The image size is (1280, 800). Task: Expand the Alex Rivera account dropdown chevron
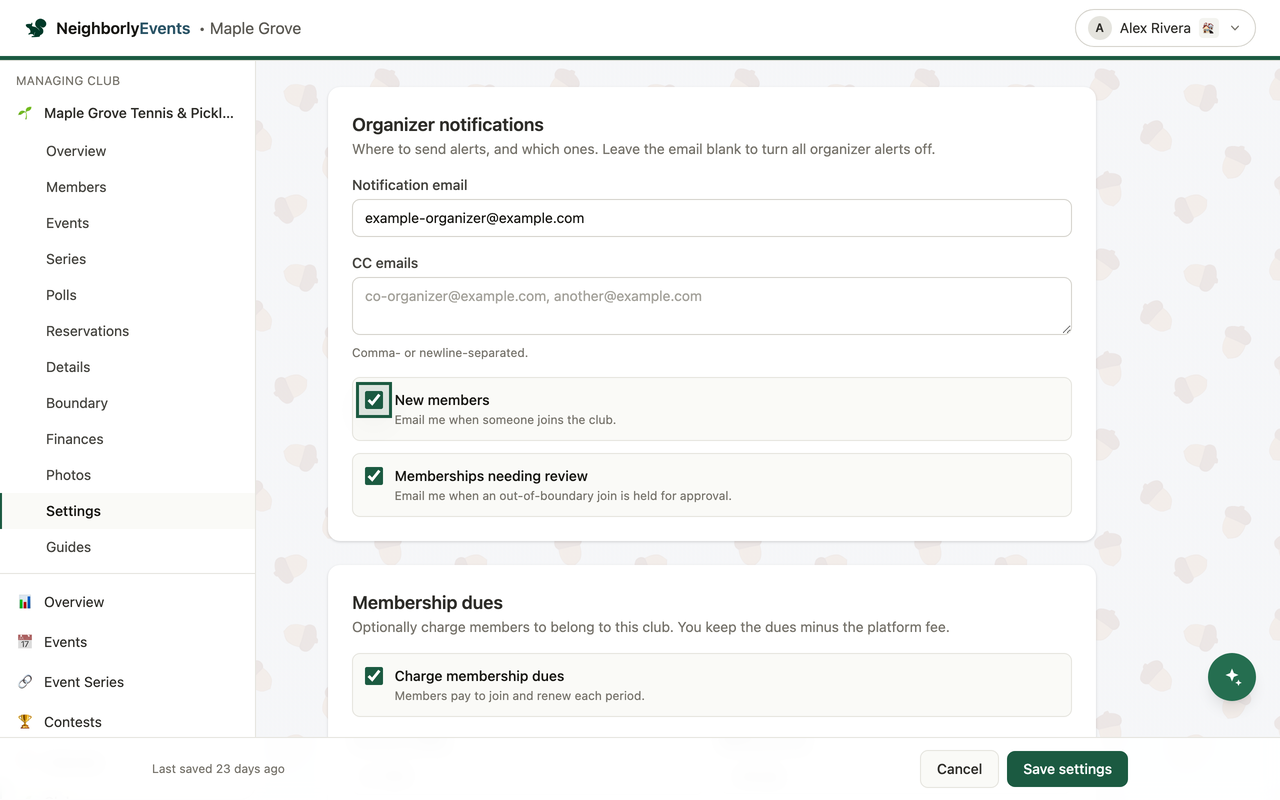1235,28
